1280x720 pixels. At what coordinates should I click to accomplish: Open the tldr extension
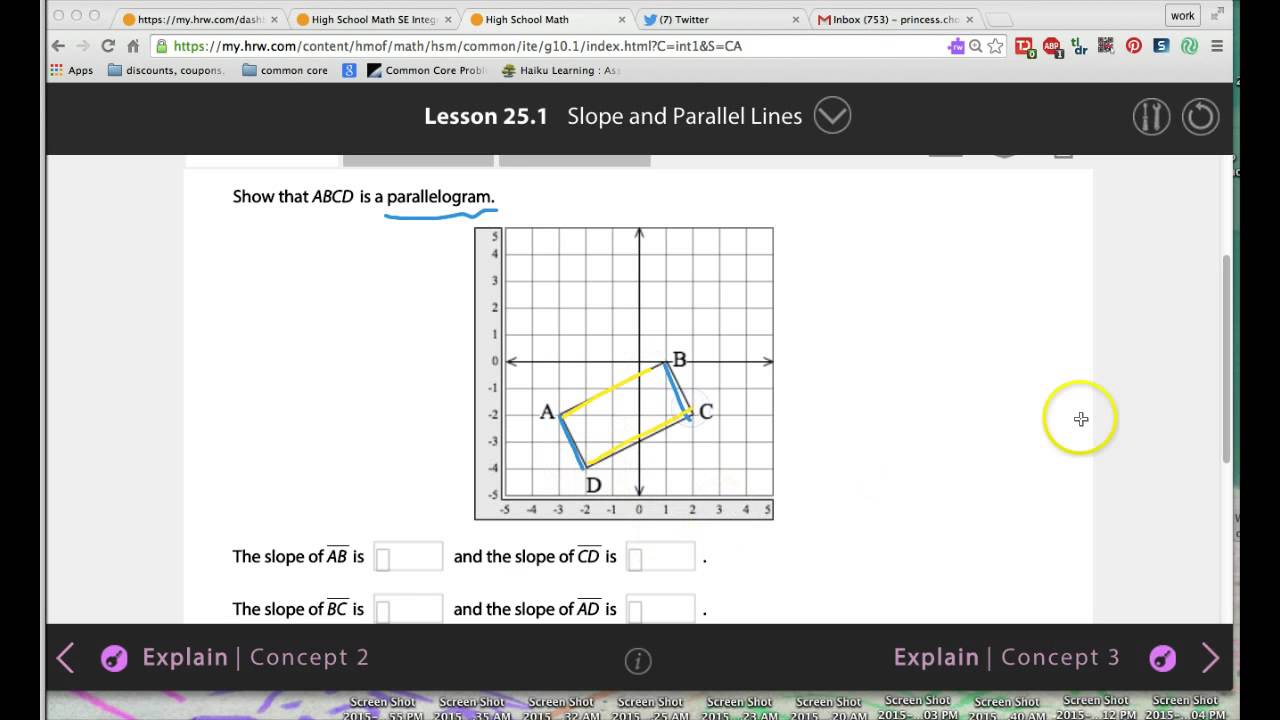pos(1079,46)
